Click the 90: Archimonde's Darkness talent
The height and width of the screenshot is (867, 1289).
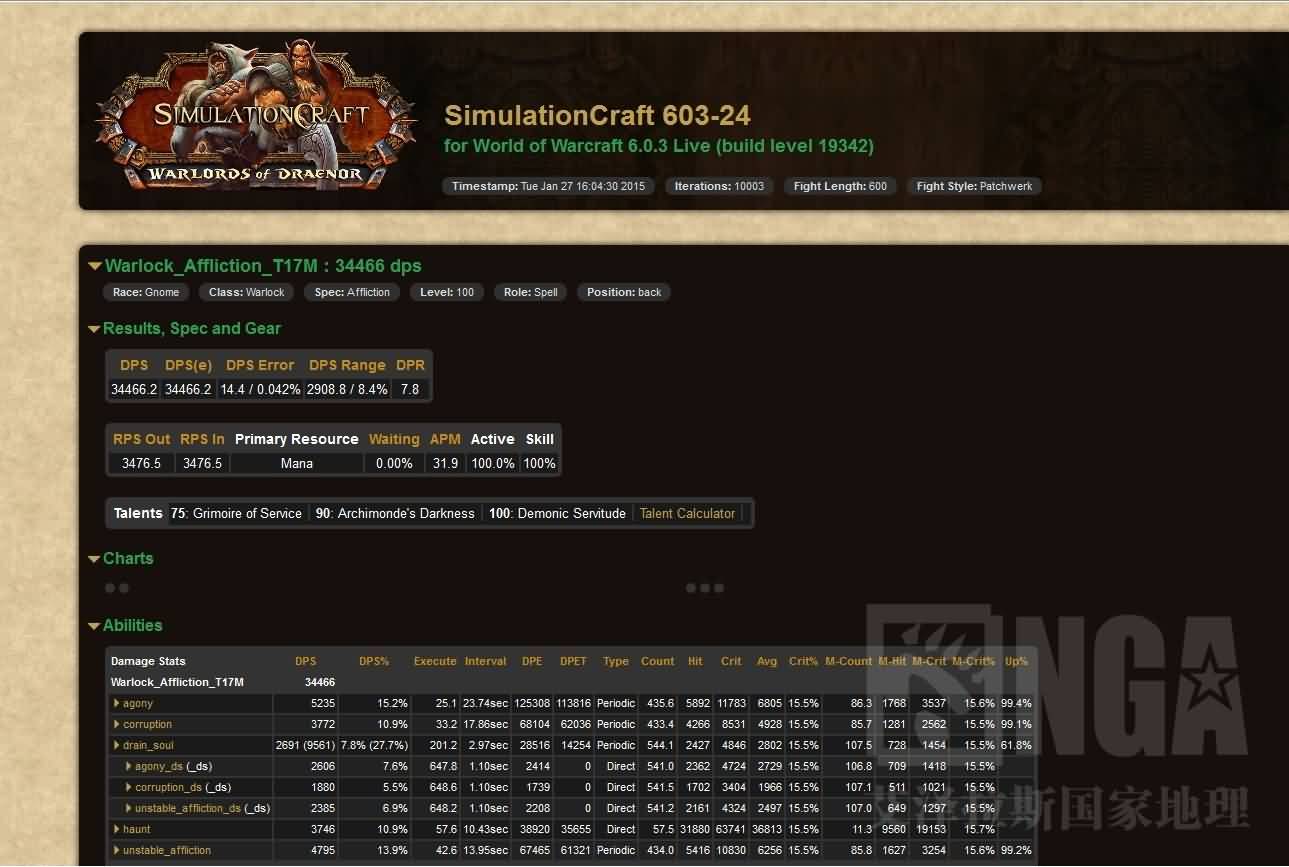(395, 513)
